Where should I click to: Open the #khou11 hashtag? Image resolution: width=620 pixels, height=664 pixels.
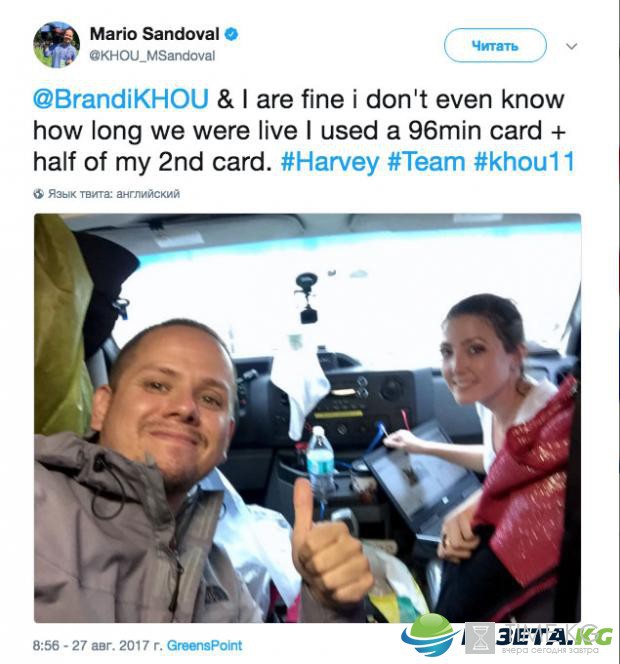tap(524, 162)
